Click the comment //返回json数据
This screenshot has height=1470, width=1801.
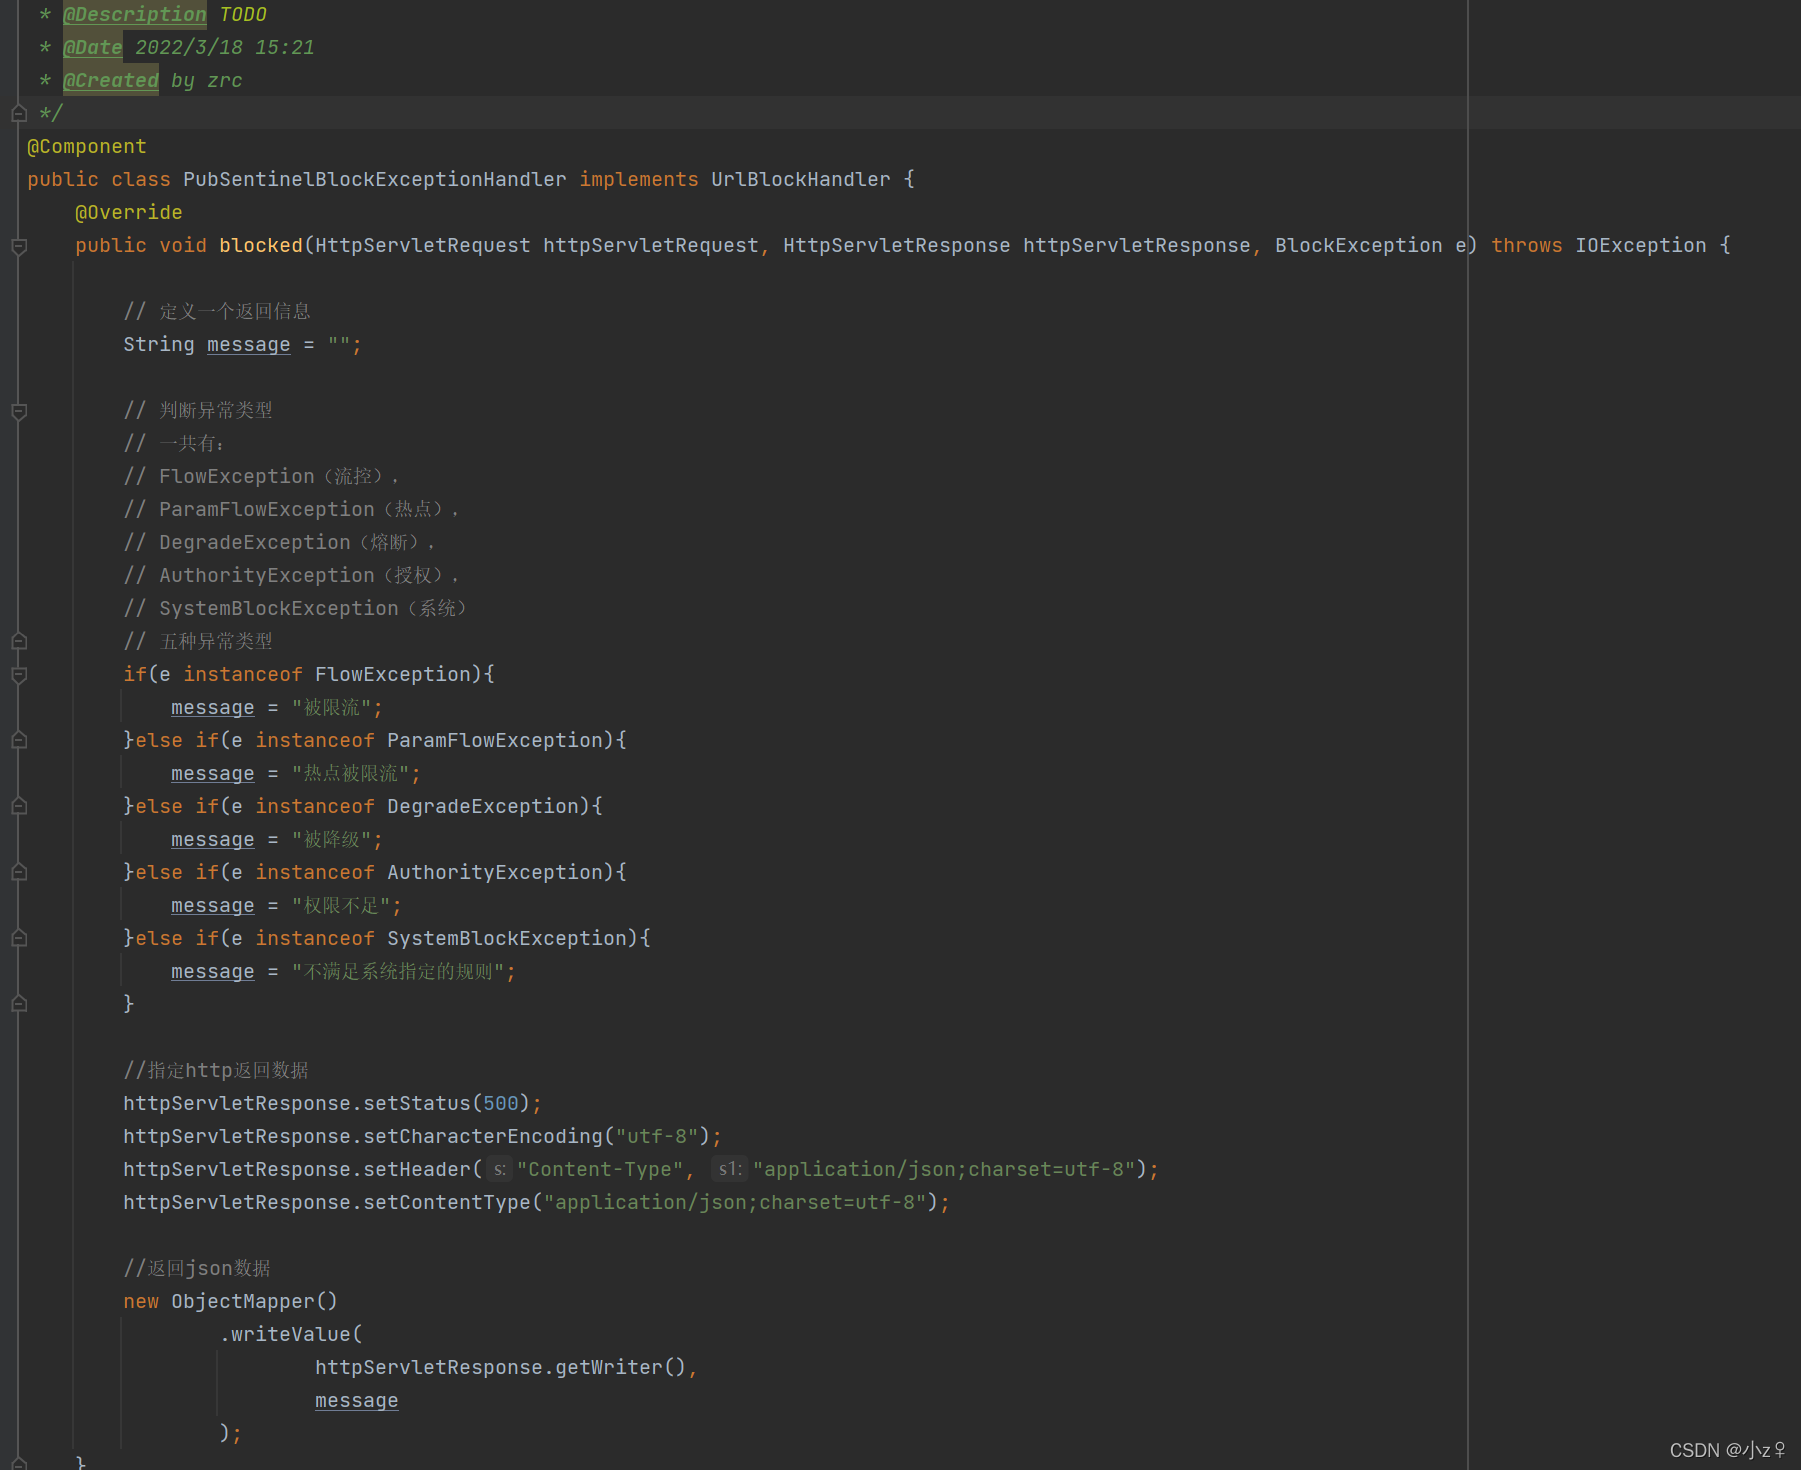click(x=197, y=1269)
